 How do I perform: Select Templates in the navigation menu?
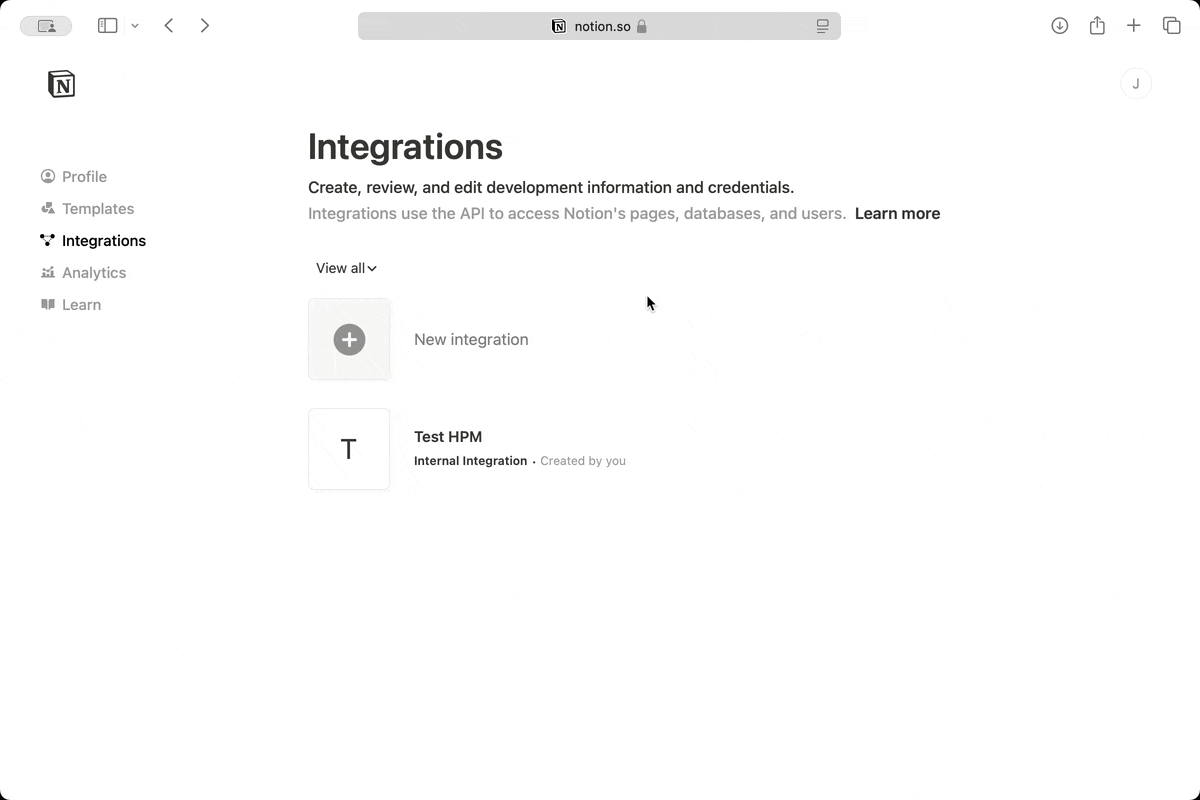[97, 208]
